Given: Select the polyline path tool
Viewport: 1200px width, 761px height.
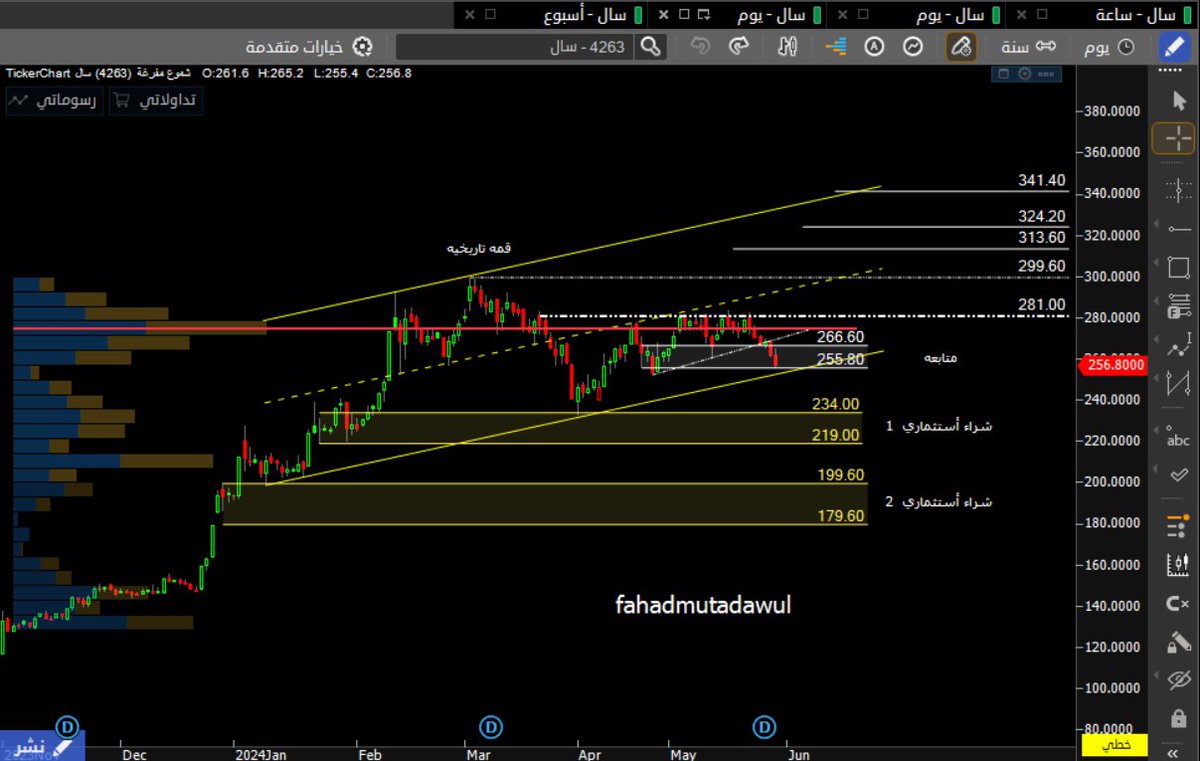Looking at the screenshot, I should tap(1178, 345).
